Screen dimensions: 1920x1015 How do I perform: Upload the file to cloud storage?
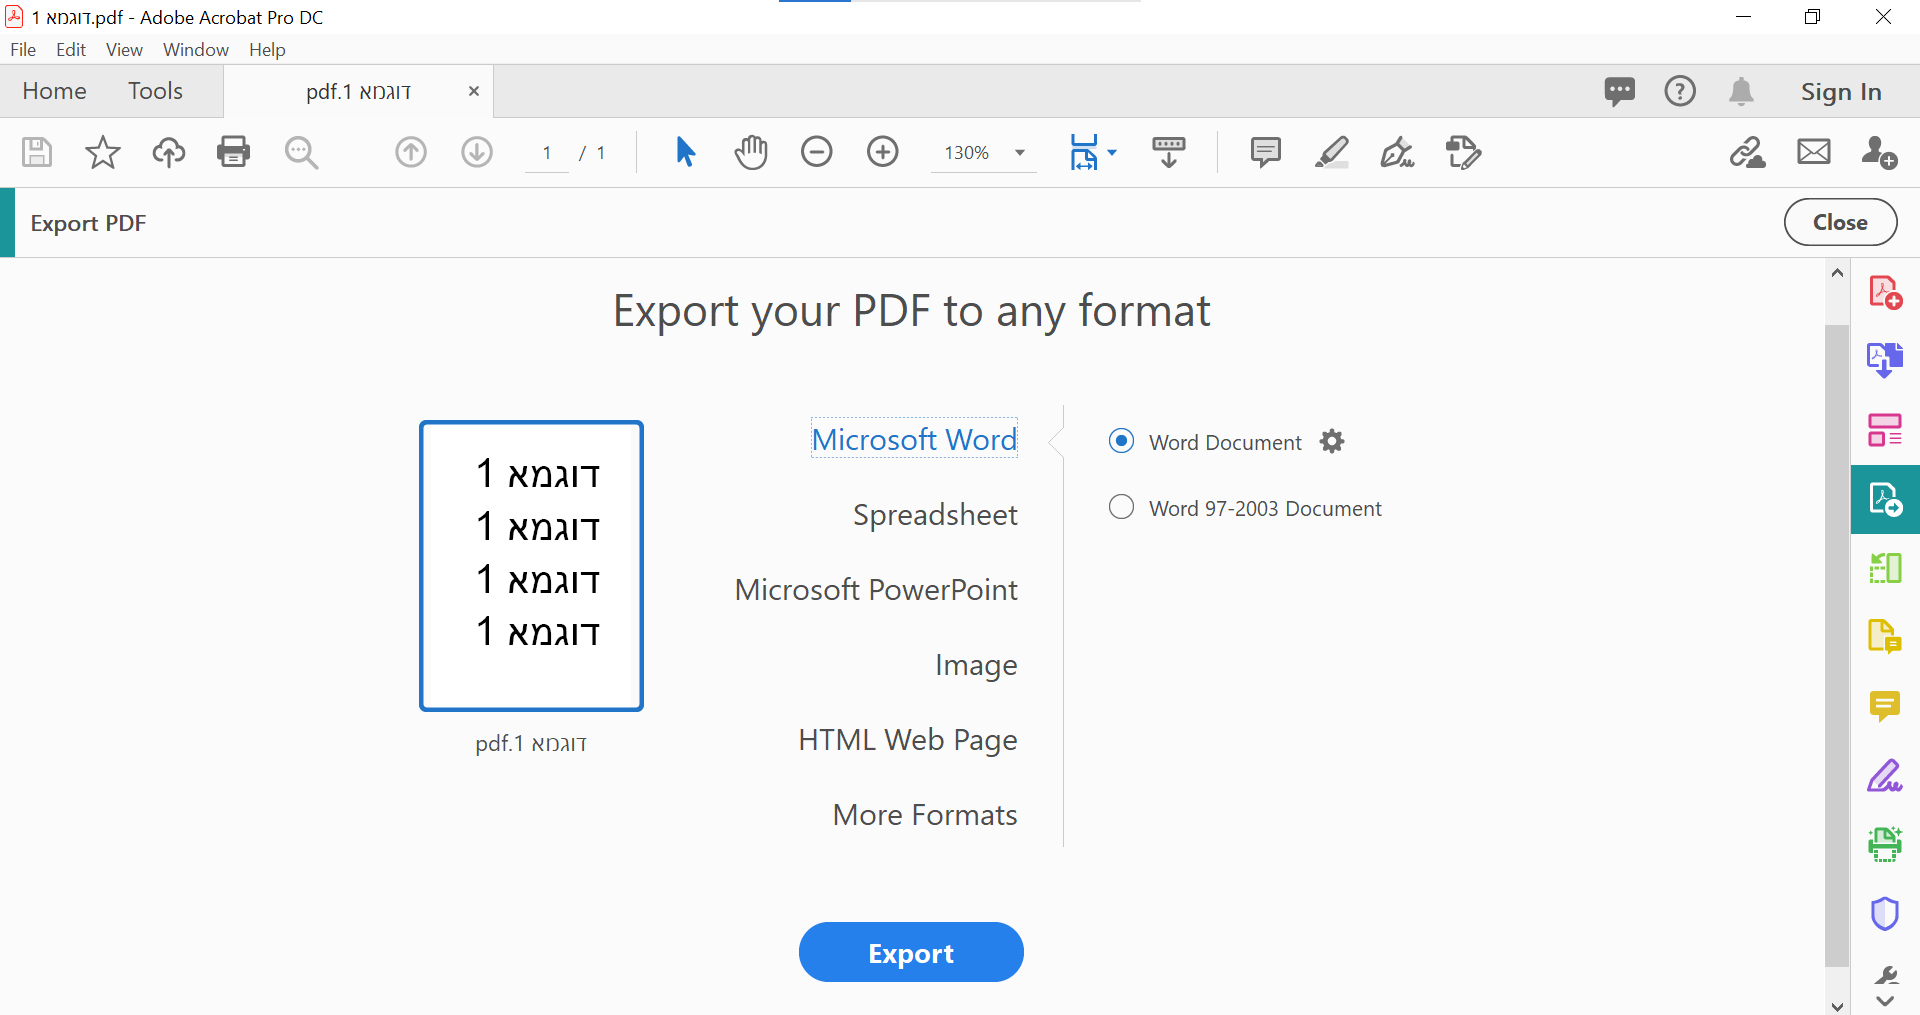pos(169,152)
